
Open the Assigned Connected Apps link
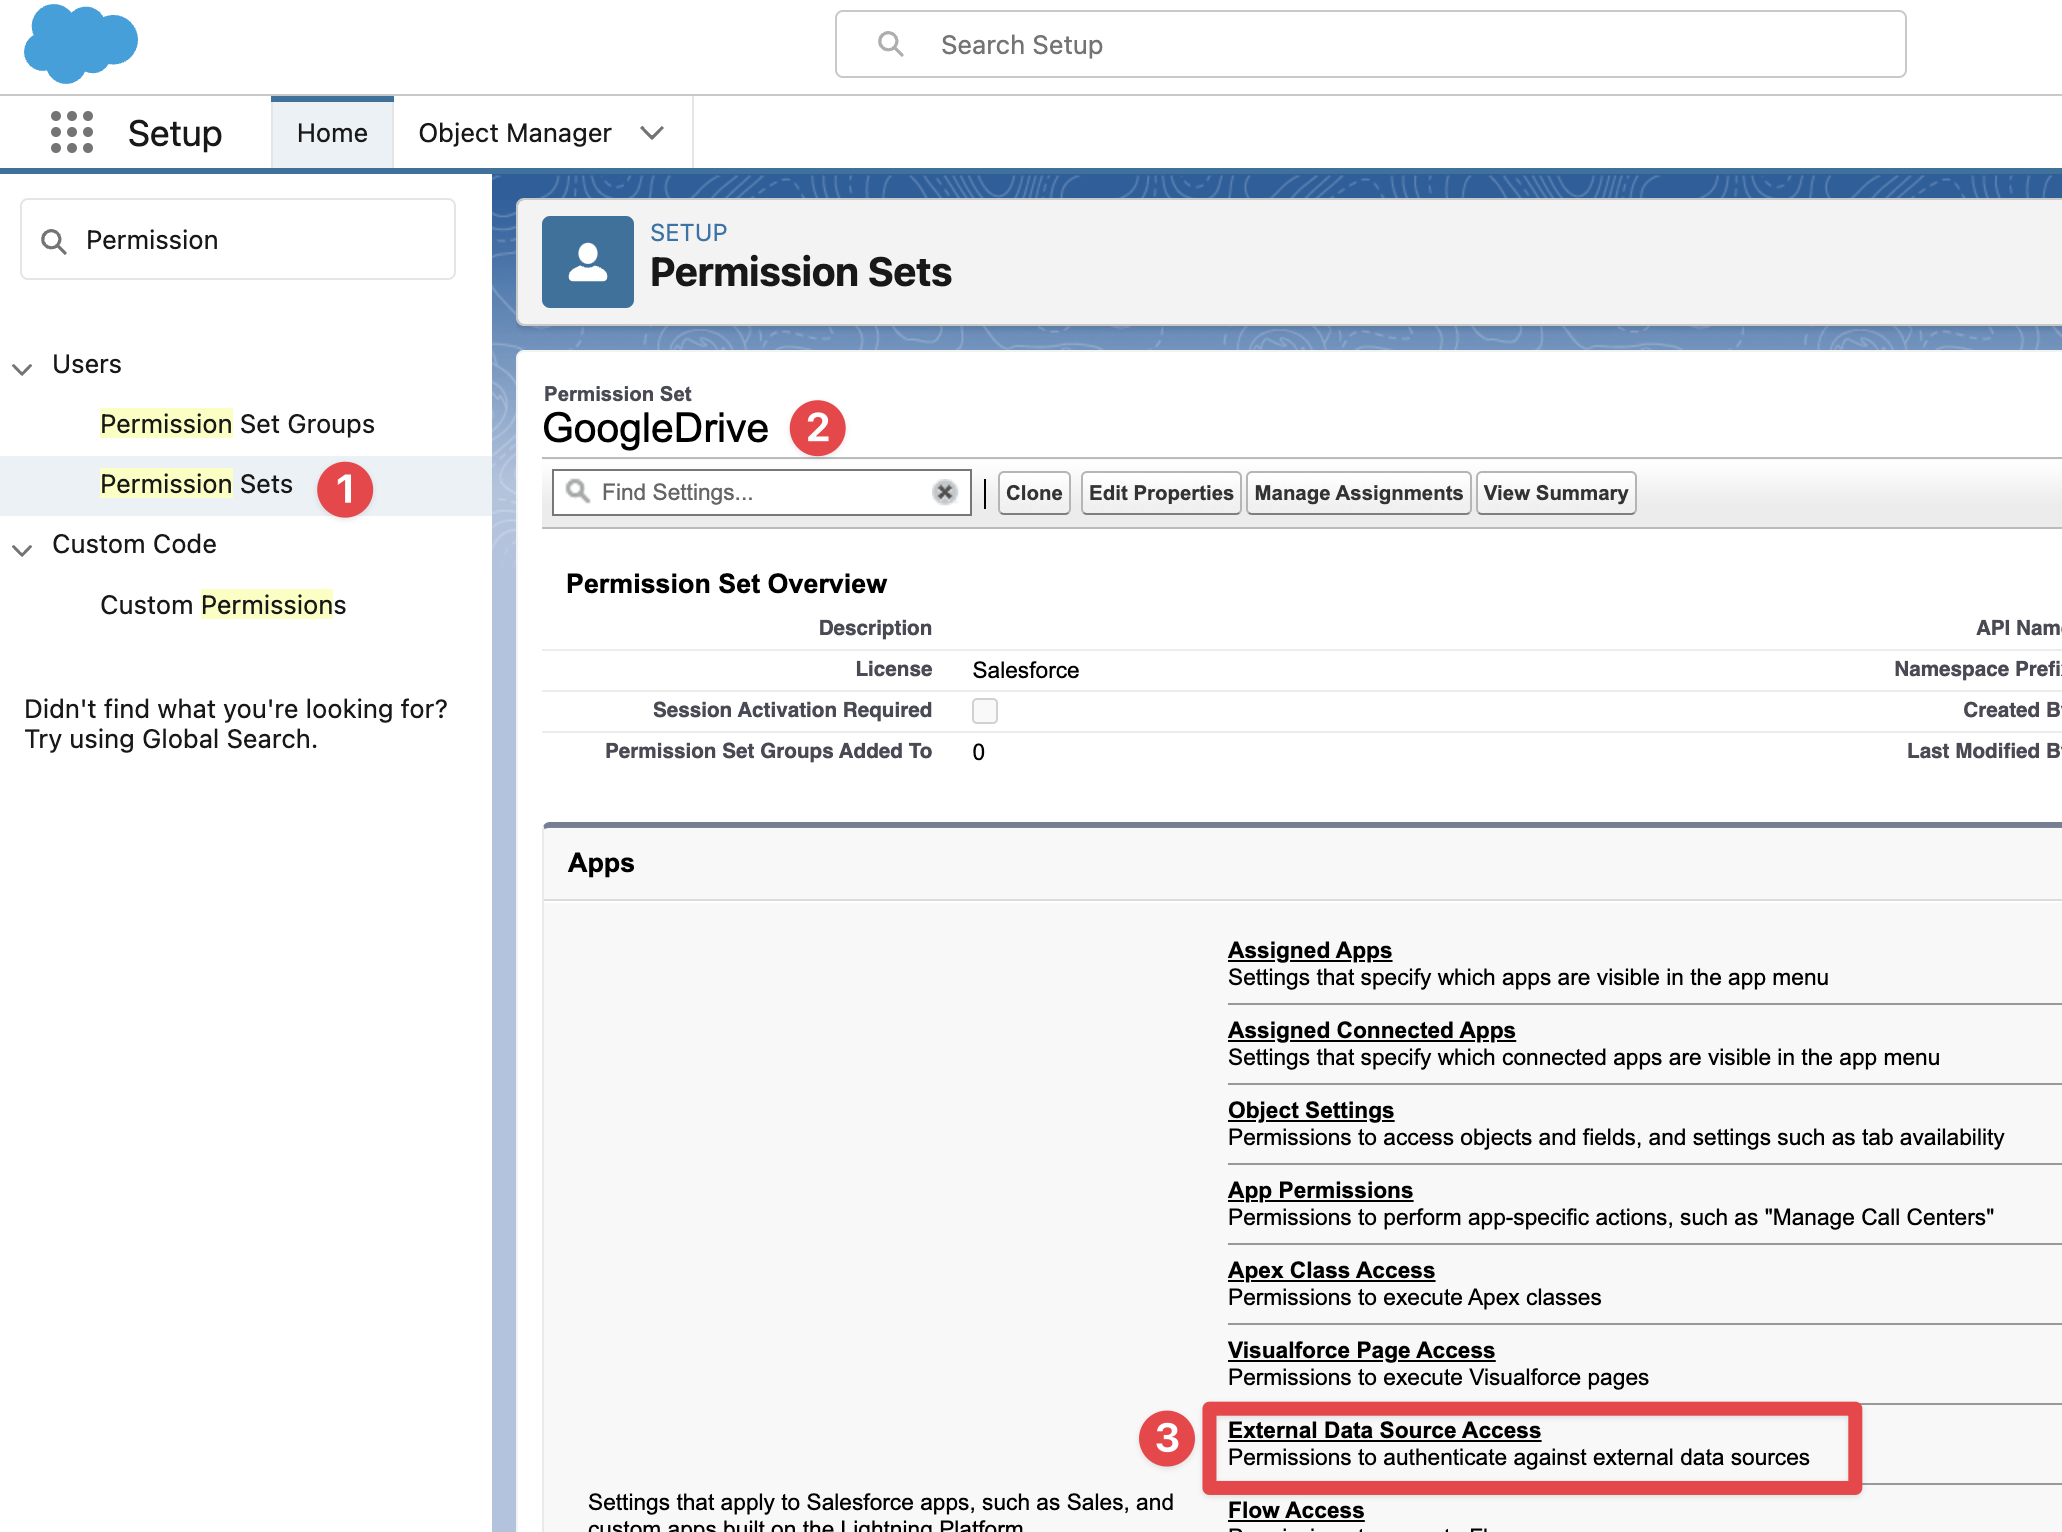pyautogui.click(x=1371, y=1030)
